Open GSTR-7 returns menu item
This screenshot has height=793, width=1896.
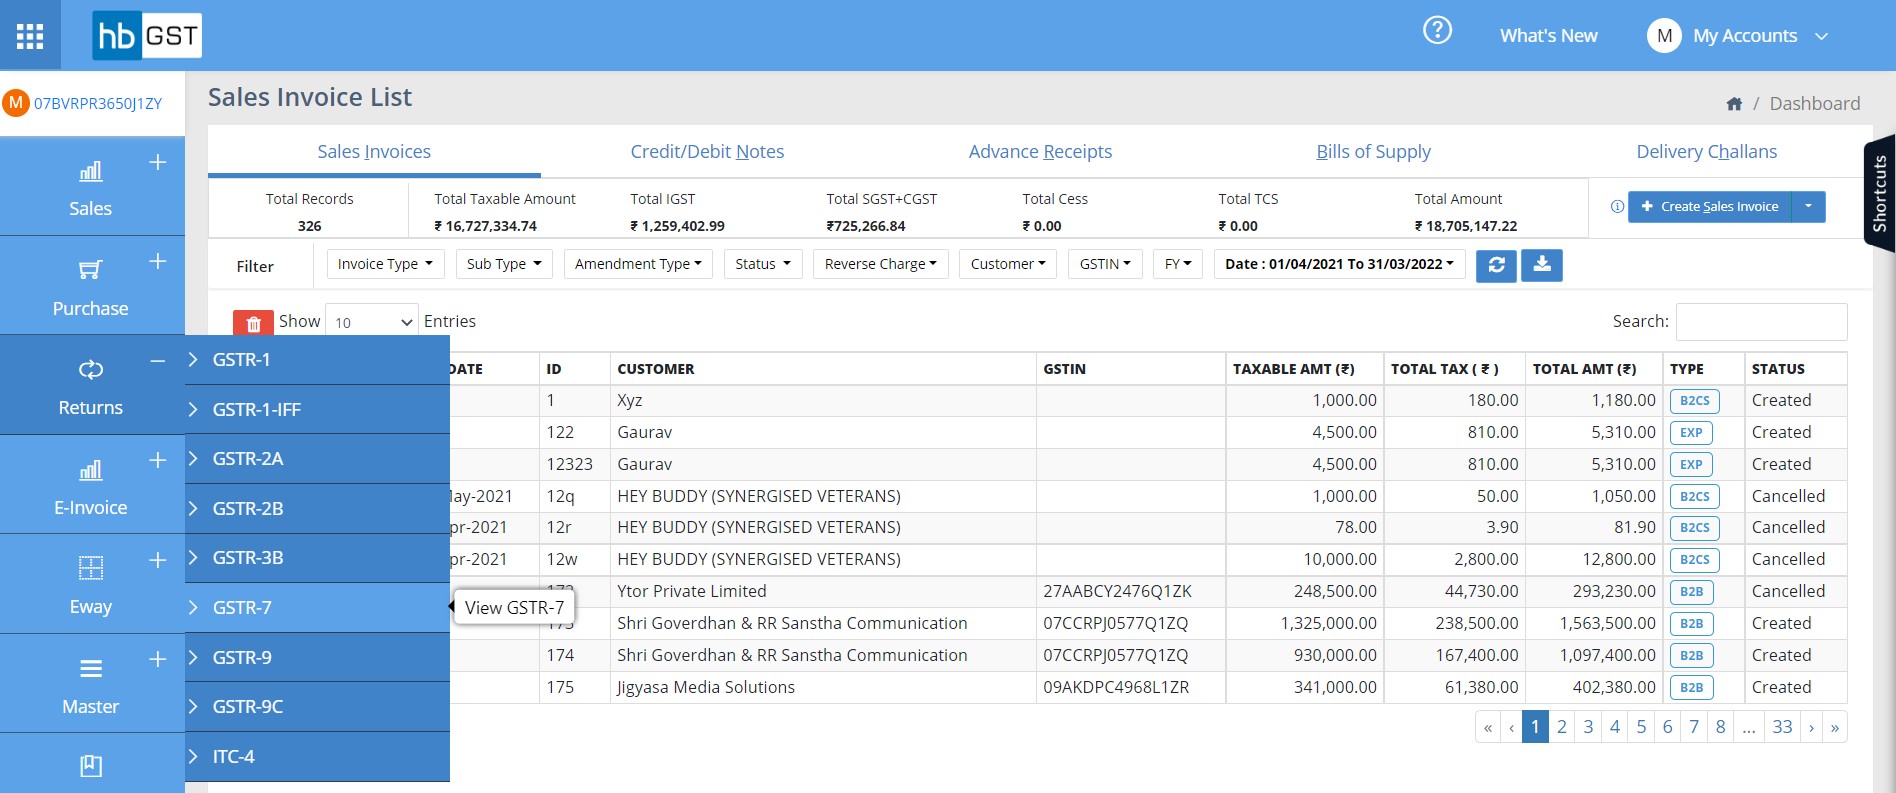point(318,608)
